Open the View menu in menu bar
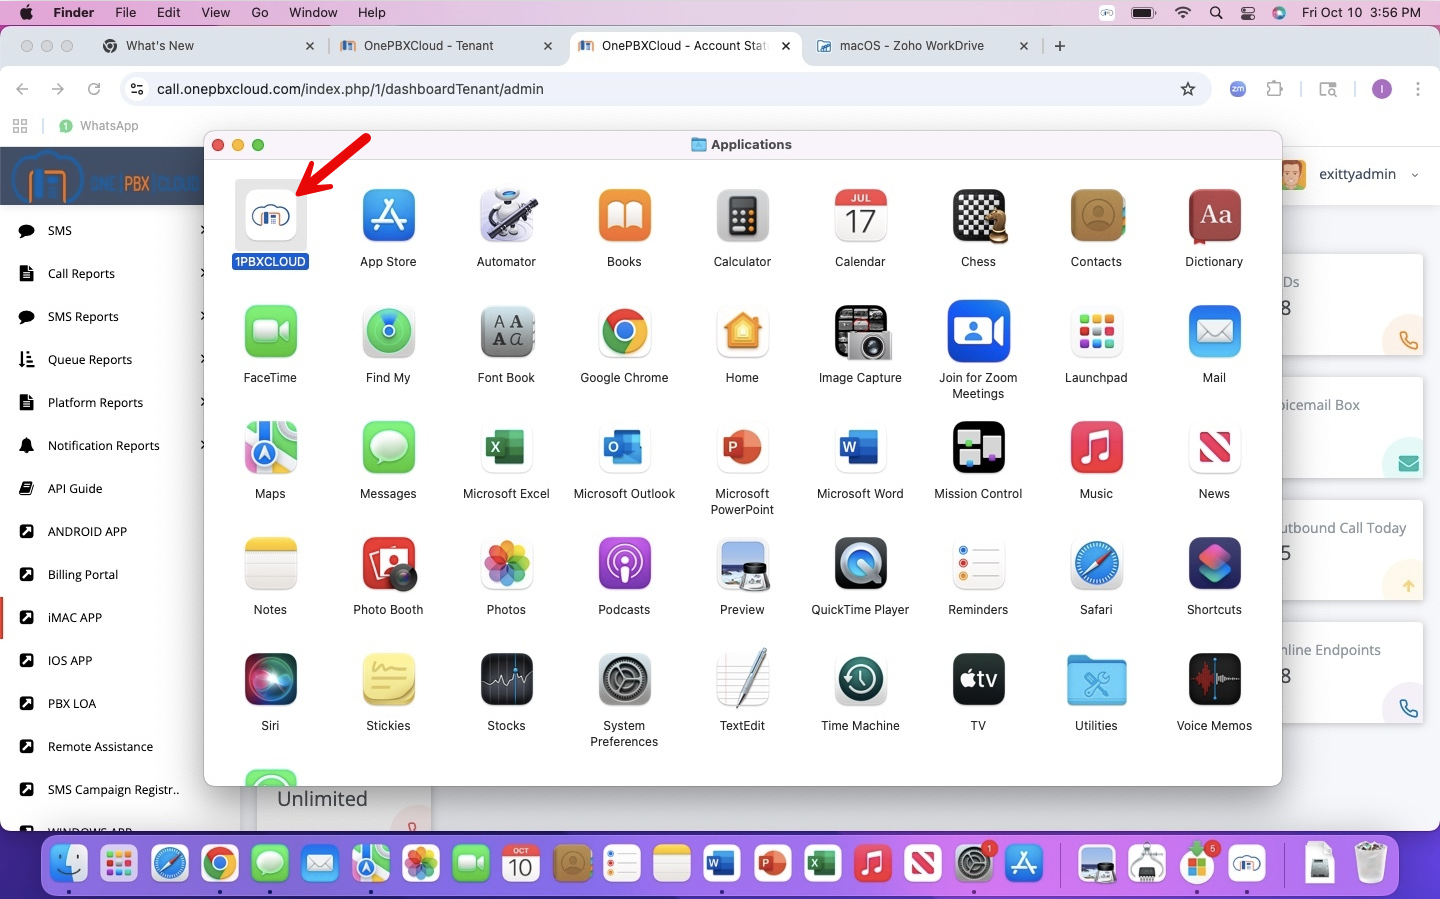The width and height of the screenshot is (1440, 899). pyautogui.click(x=215, y=13)
